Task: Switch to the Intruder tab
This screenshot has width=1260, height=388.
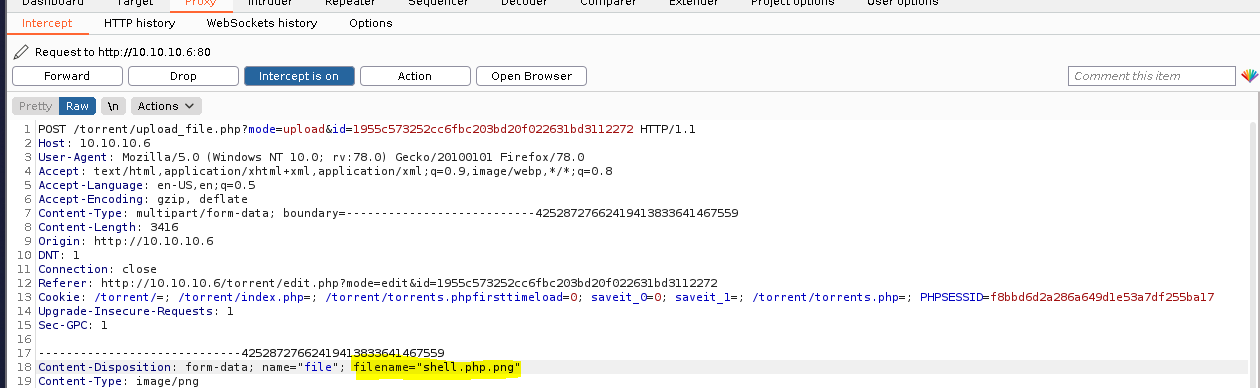Action: (269, 3)
